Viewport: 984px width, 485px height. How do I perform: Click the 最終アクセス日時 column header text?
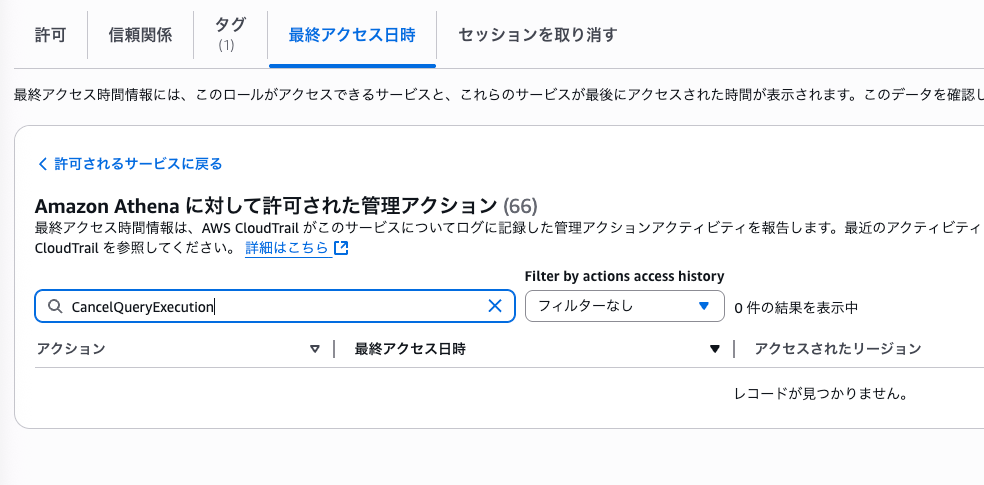(x=410, y=349)
